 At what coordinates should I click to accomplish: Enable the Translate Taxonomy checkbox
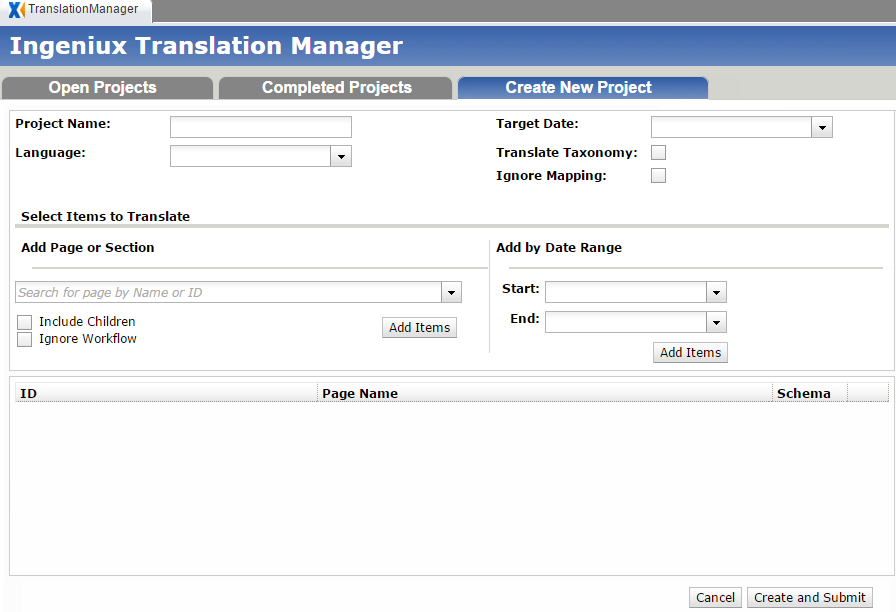click(x=658, y=153)
